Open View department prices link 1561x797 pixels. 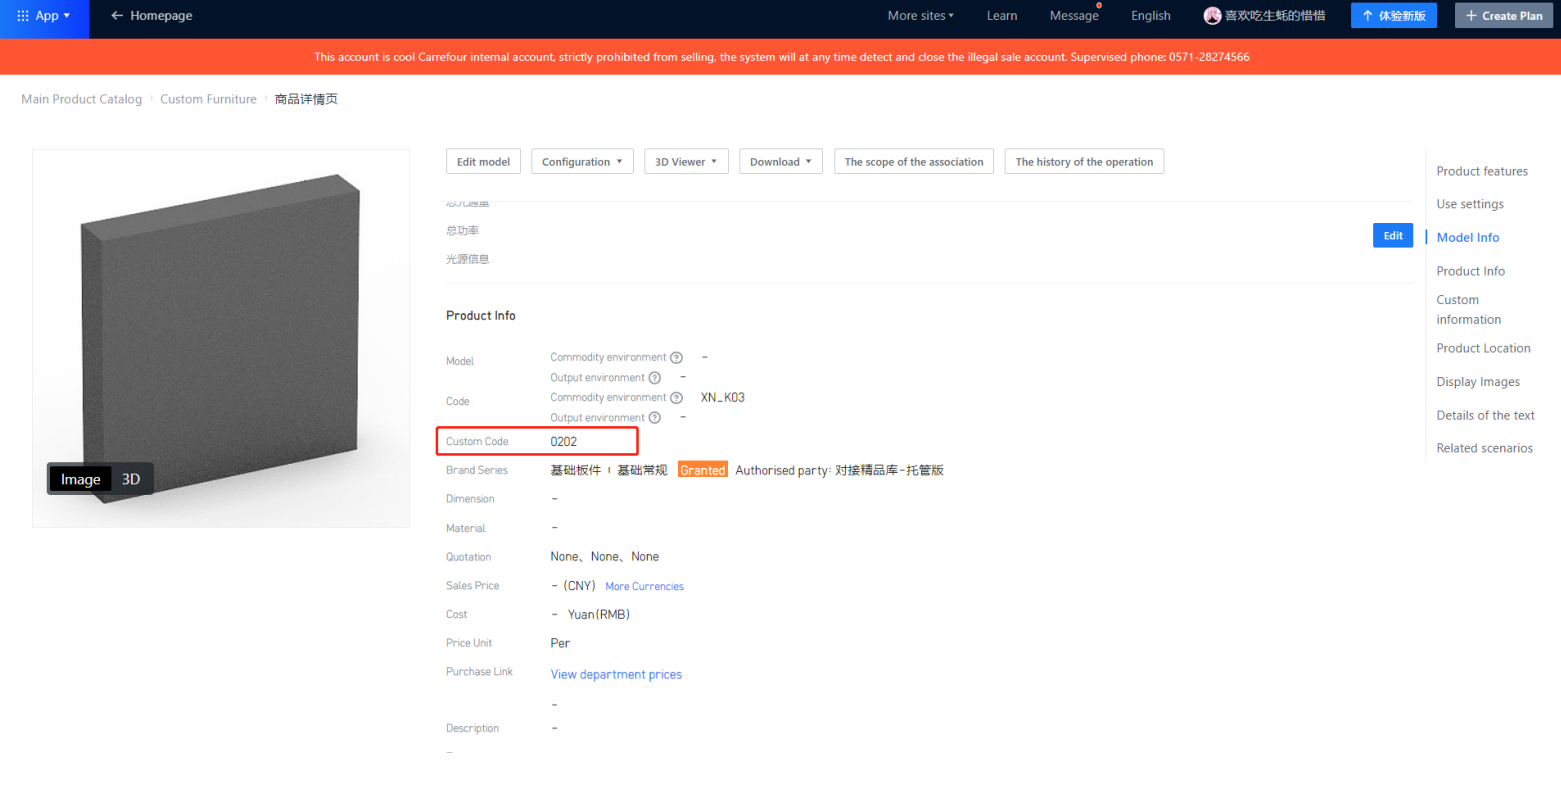(616, 675)
